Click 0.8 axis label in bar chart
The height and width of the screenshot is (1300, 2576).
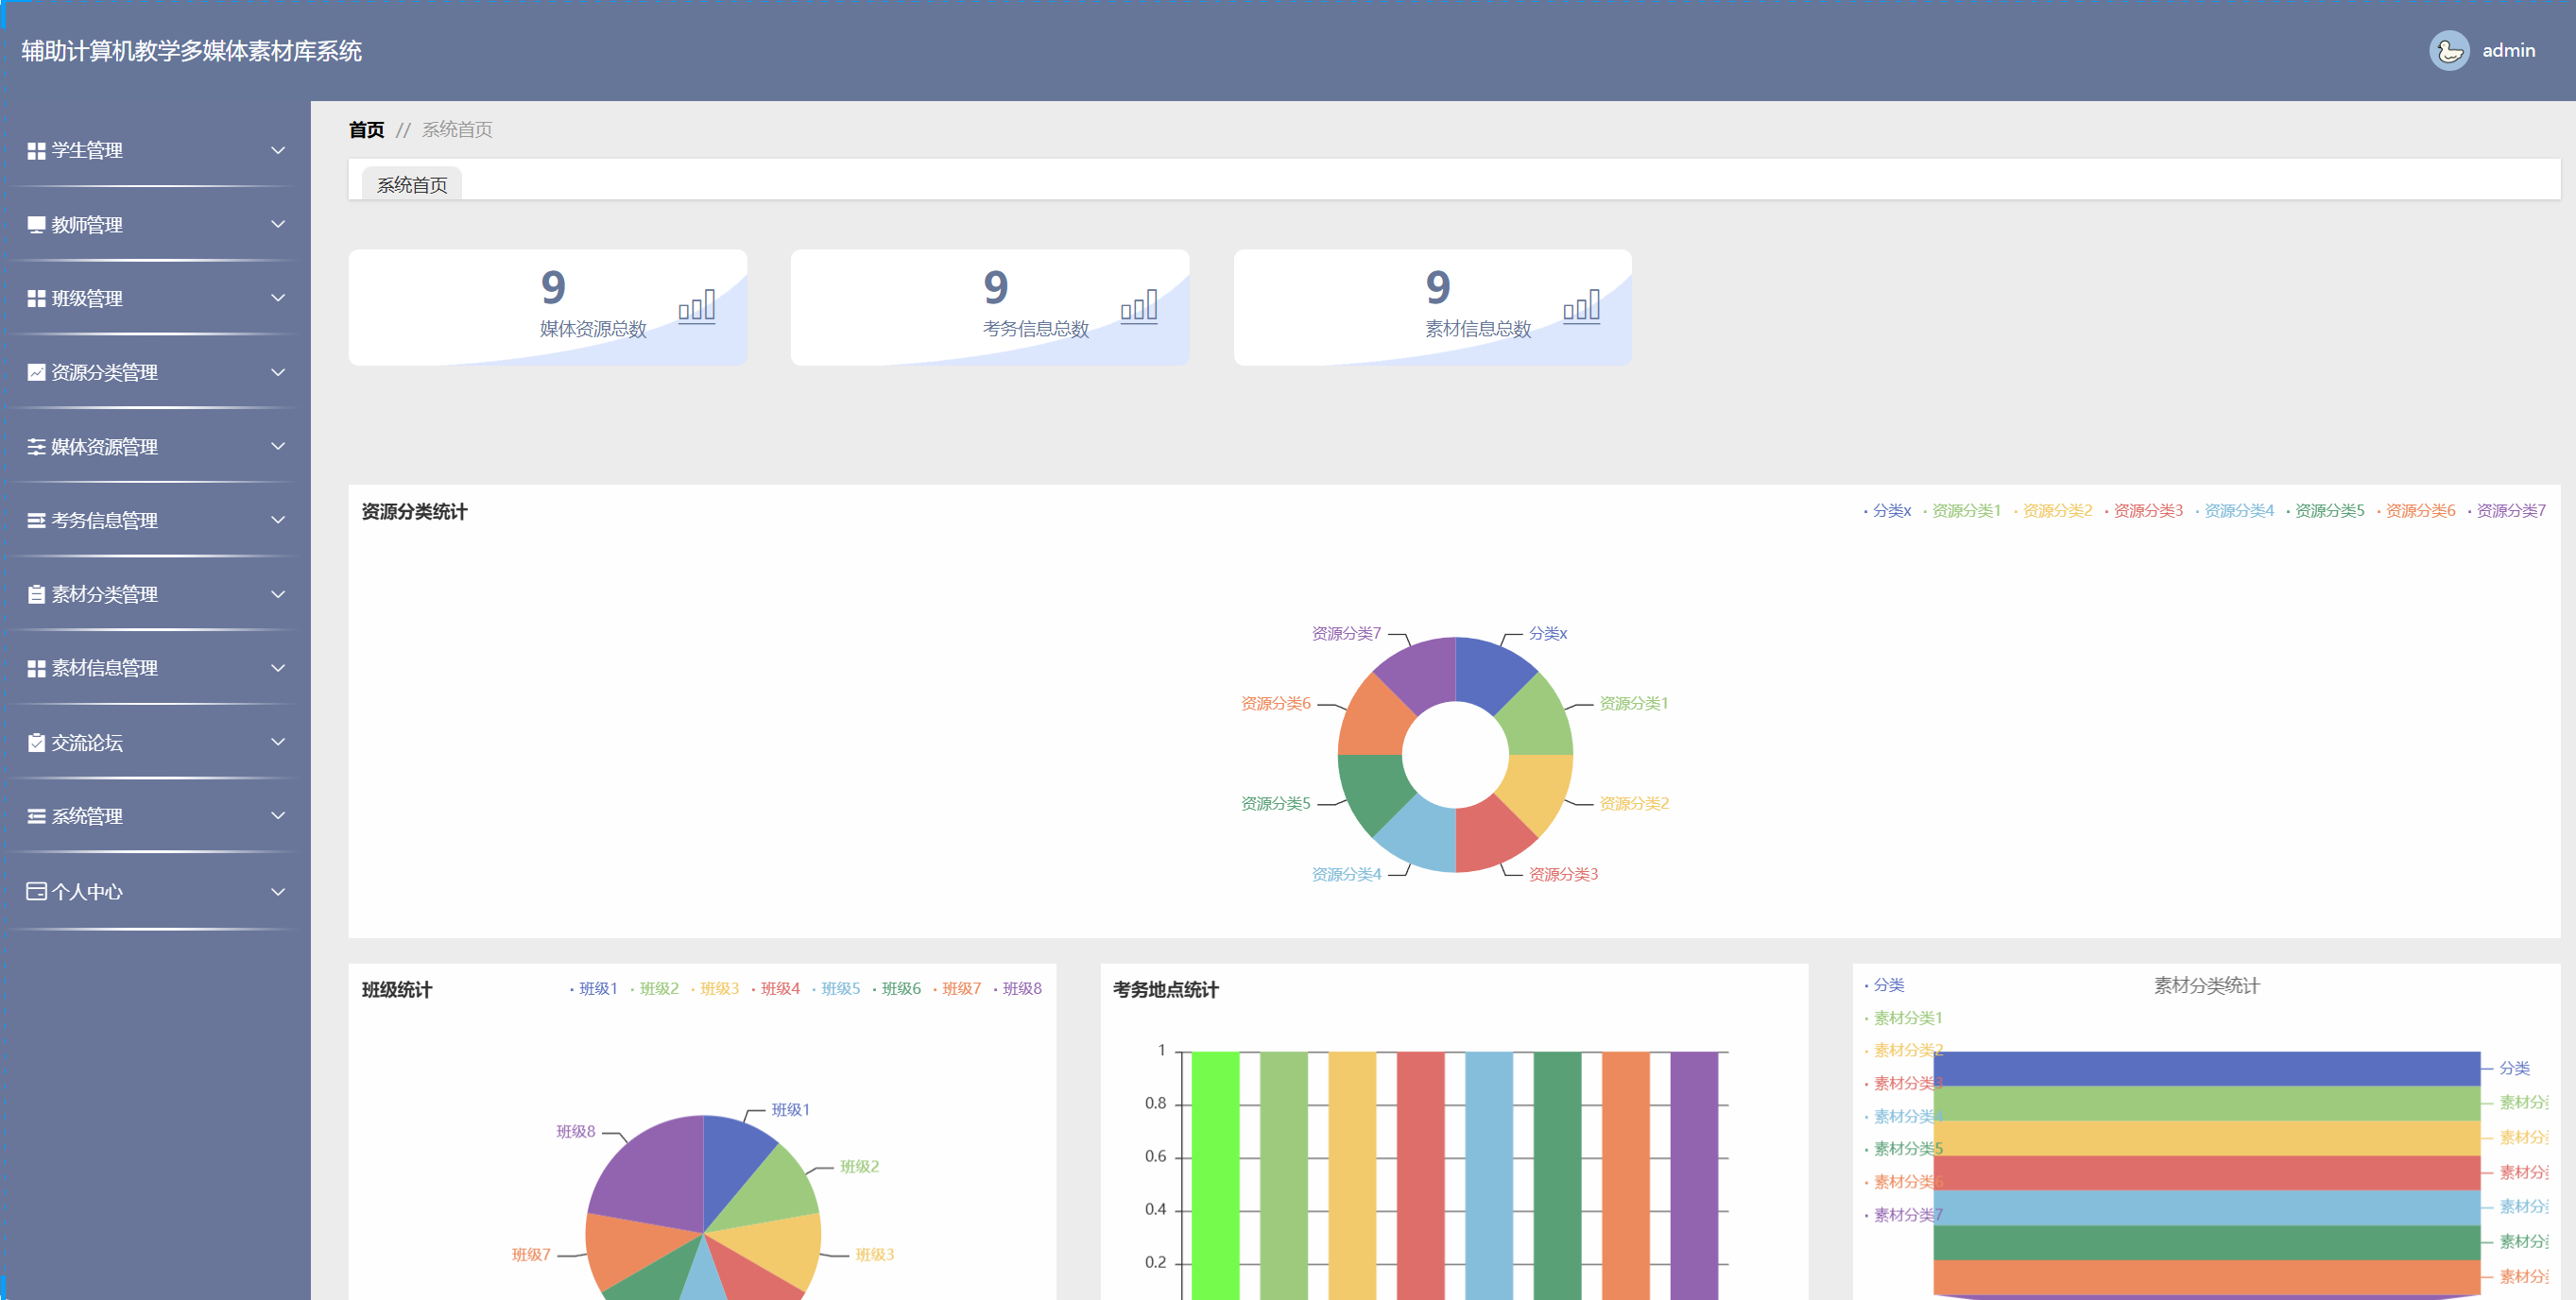[1155, 1104]
